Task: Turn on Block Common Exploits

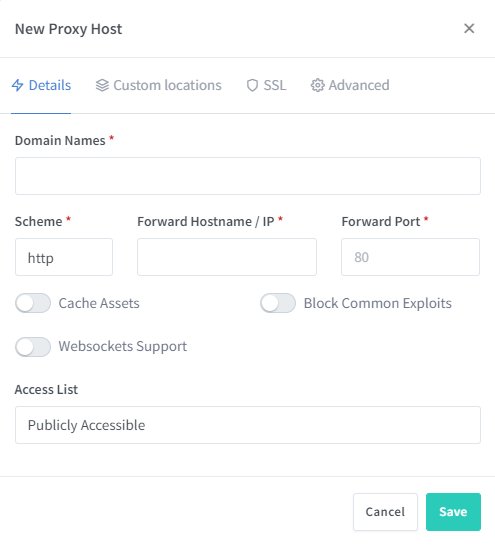Action: coord(278,303)
